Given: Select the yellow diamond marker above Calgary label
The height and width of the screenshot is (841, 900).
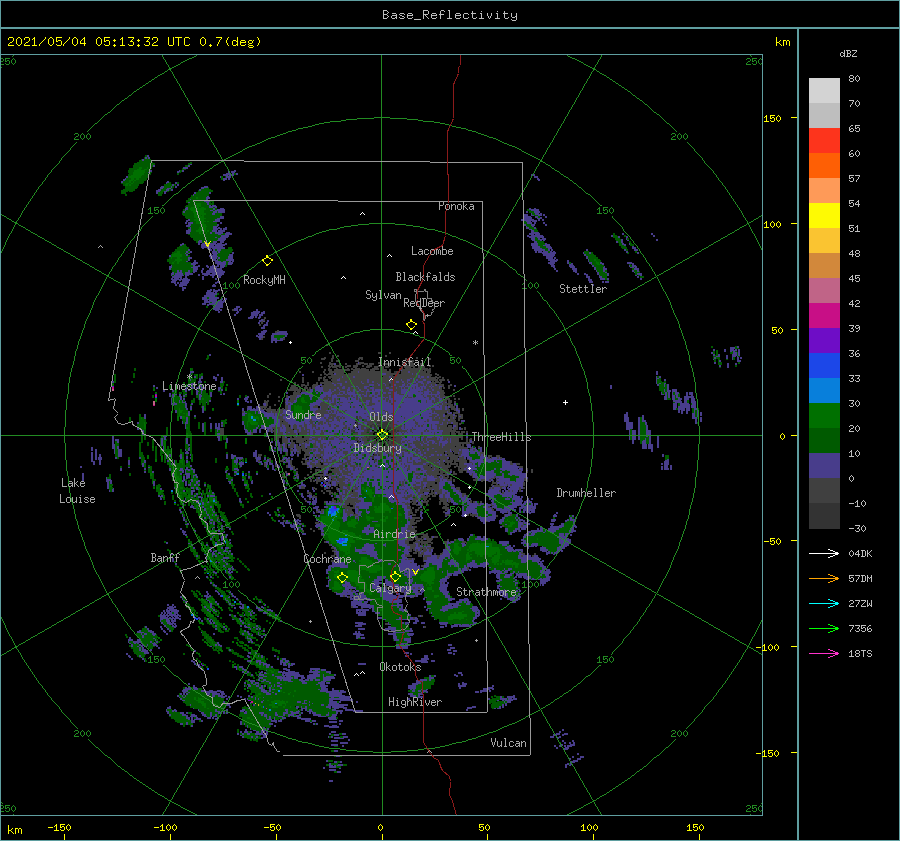Looking at the screenshot, I should tap(395, 576).
